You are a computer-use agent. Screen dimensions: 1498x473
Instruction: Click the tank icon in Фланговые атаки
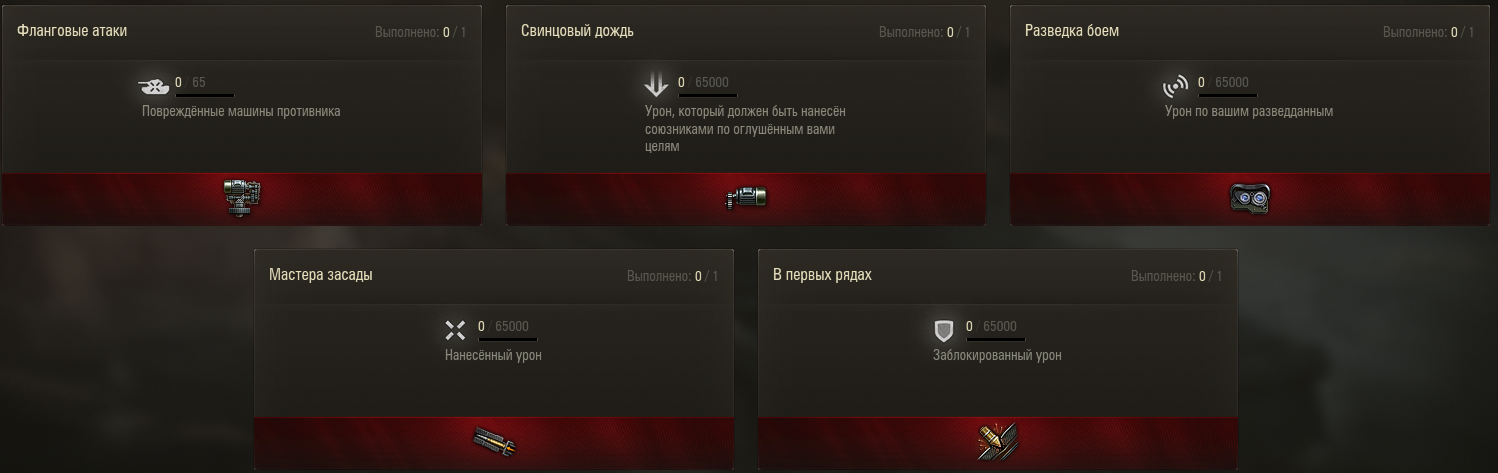pos(154,85)
